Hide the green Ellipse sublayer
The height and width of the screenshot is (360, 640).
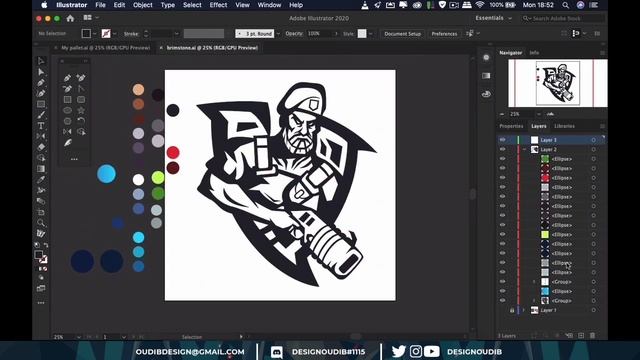502,159
